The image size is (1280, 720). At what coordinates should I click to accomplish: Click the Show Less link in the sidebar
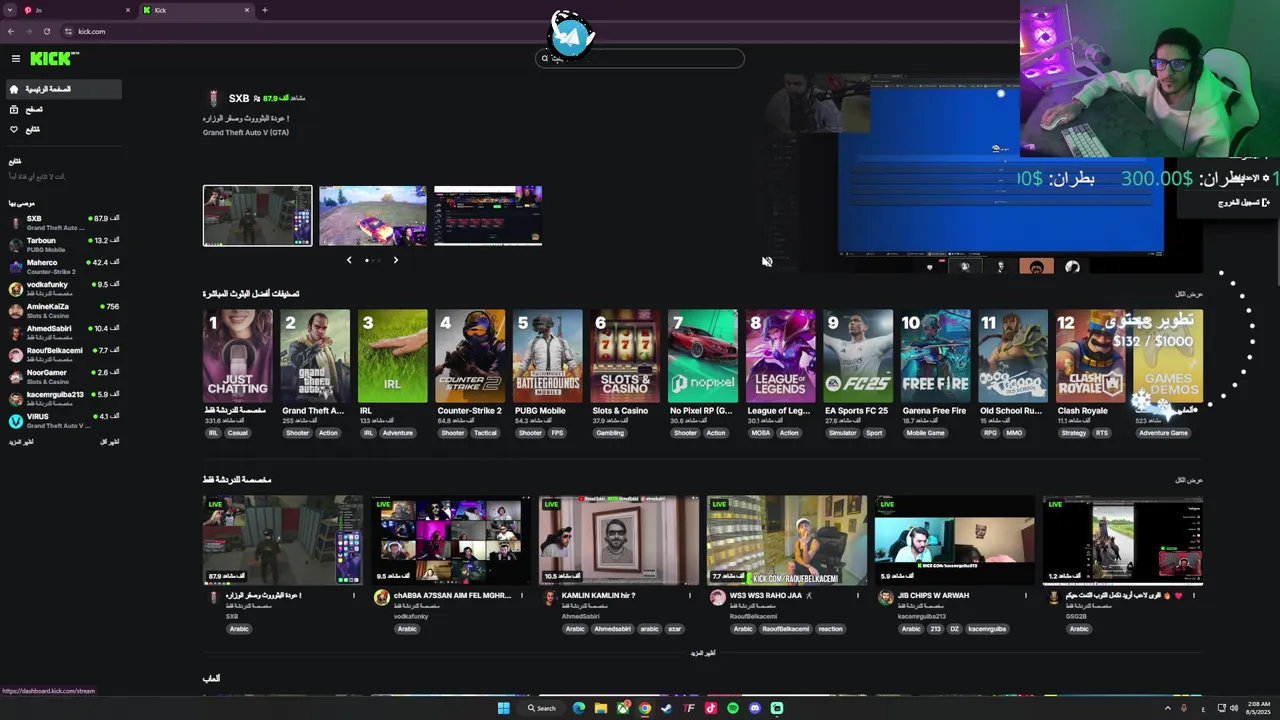point(110,442)
